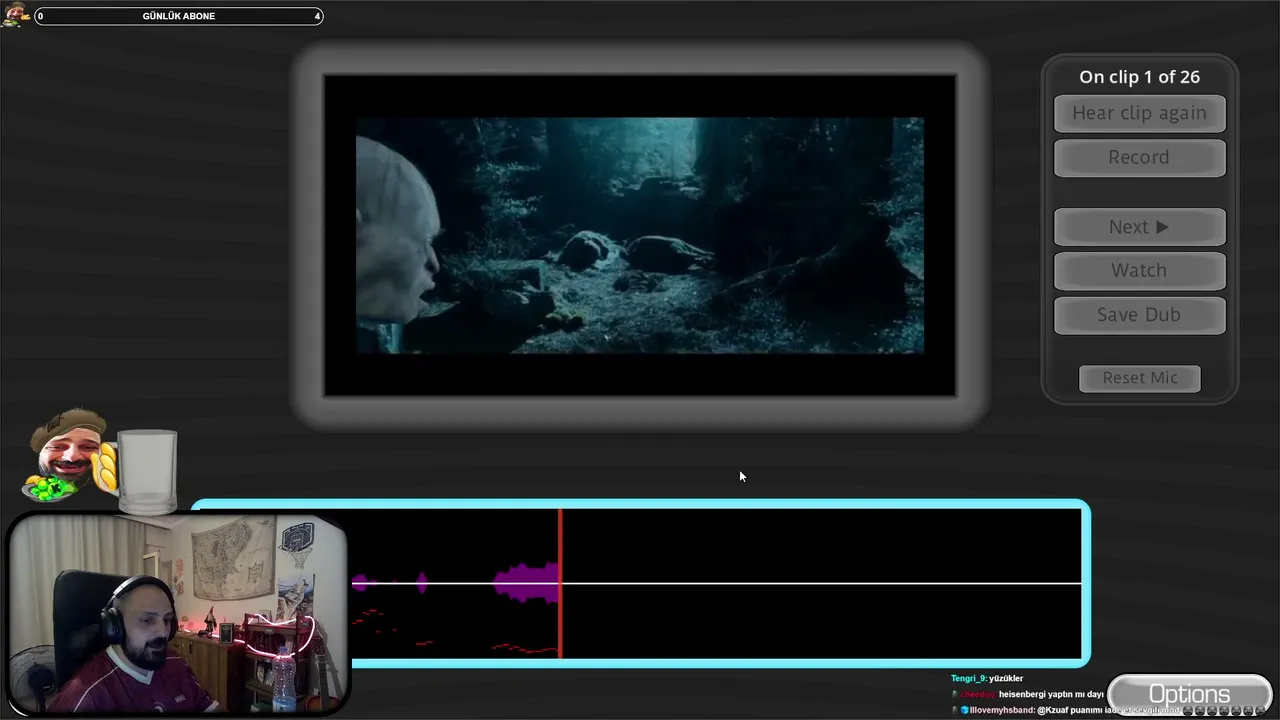Click the bearded face emote with beret

point(68,455)
